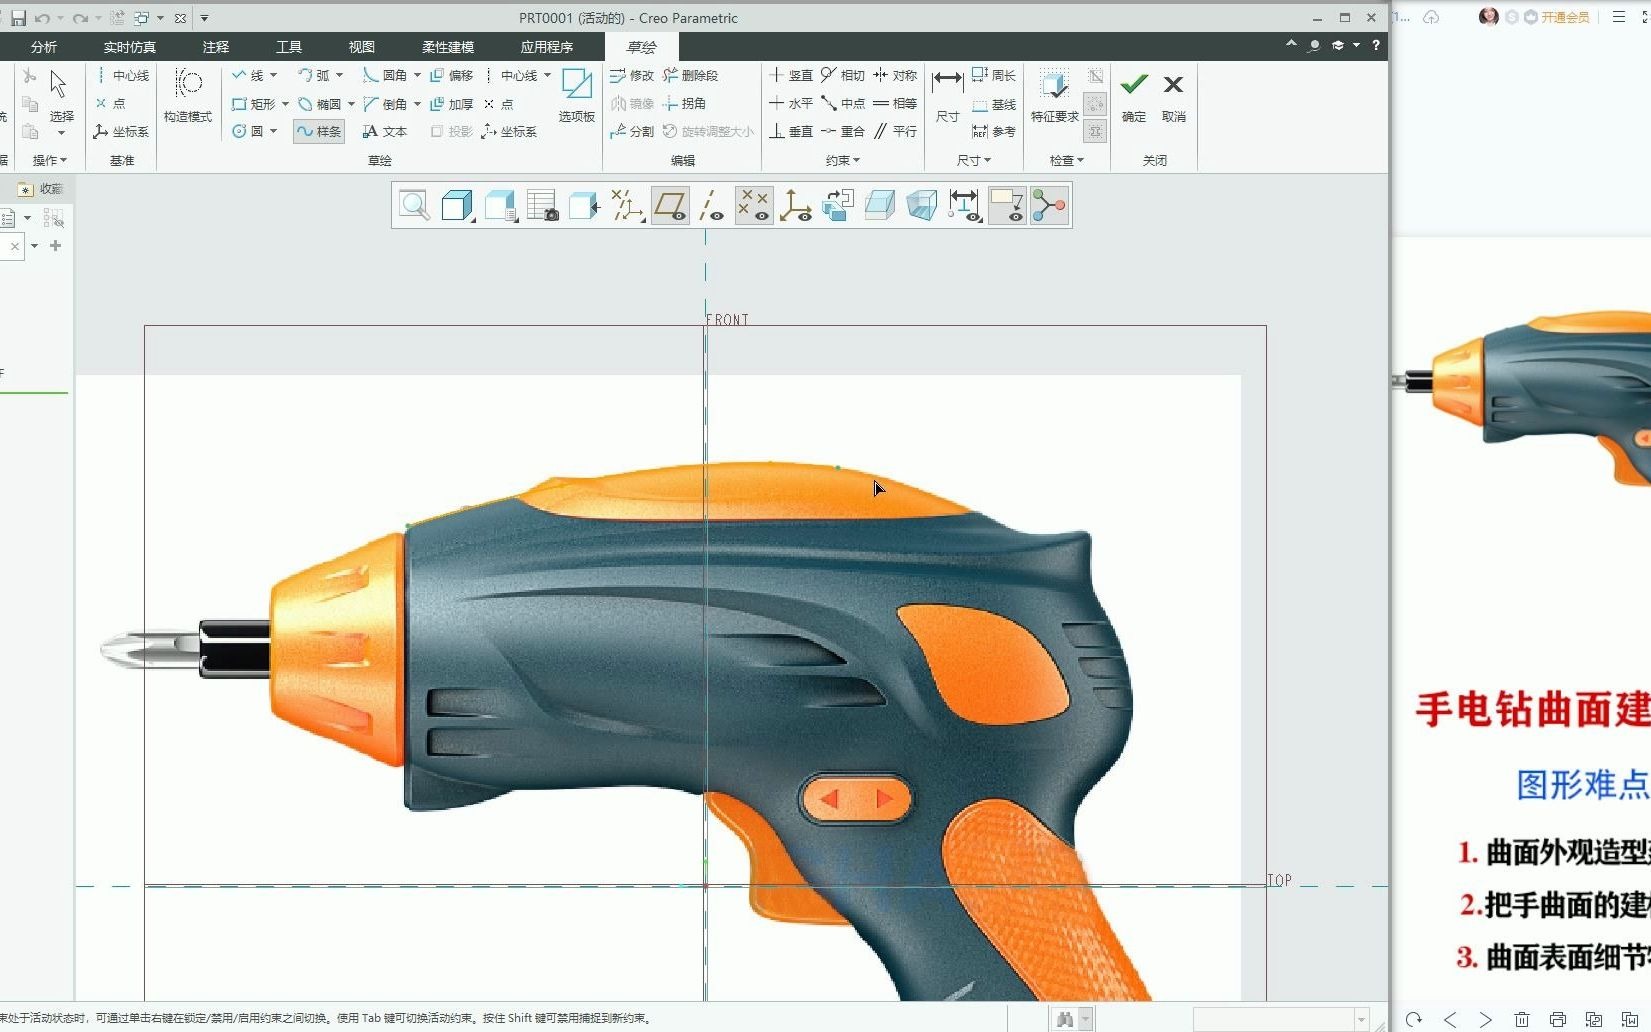Confirm sketch with OK (确定) button
The height and width of the screenshot is (1032, 1651).
point(1134,96)
